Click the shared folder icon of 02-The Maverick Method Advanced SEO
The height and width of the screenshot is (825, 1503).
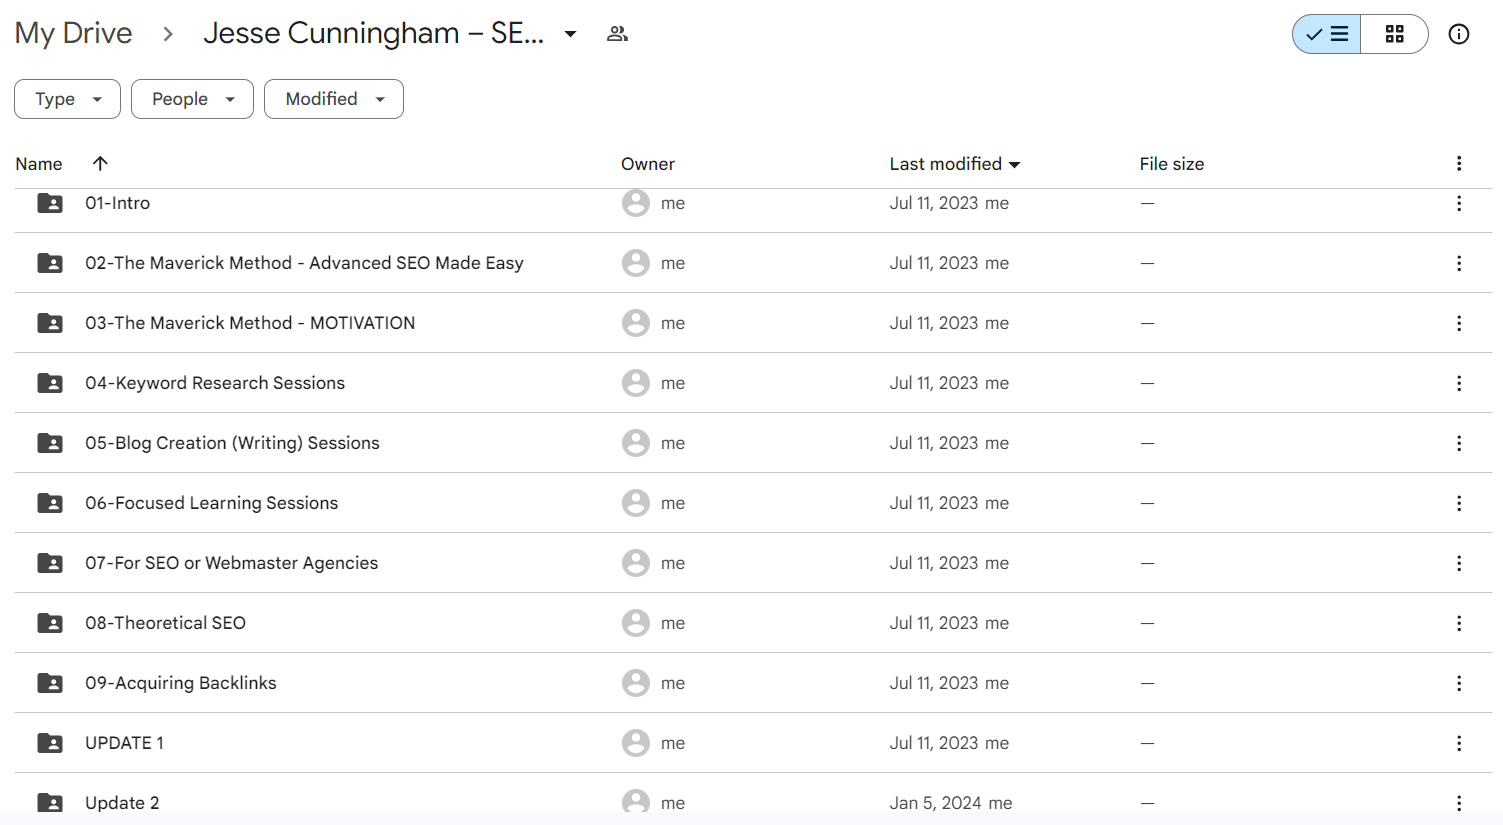tap(50, 263)
